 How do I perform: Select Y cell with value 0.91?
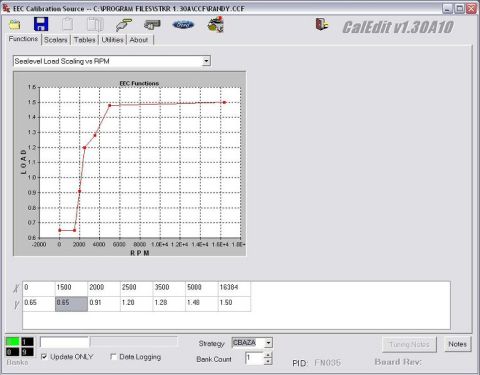[x=104, y=304]
